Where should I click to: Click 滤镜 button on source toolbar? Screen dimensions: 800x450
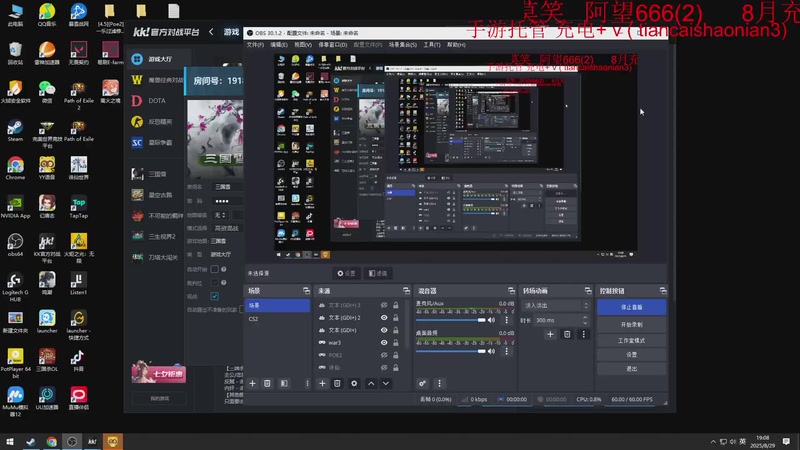click(378, 273)
